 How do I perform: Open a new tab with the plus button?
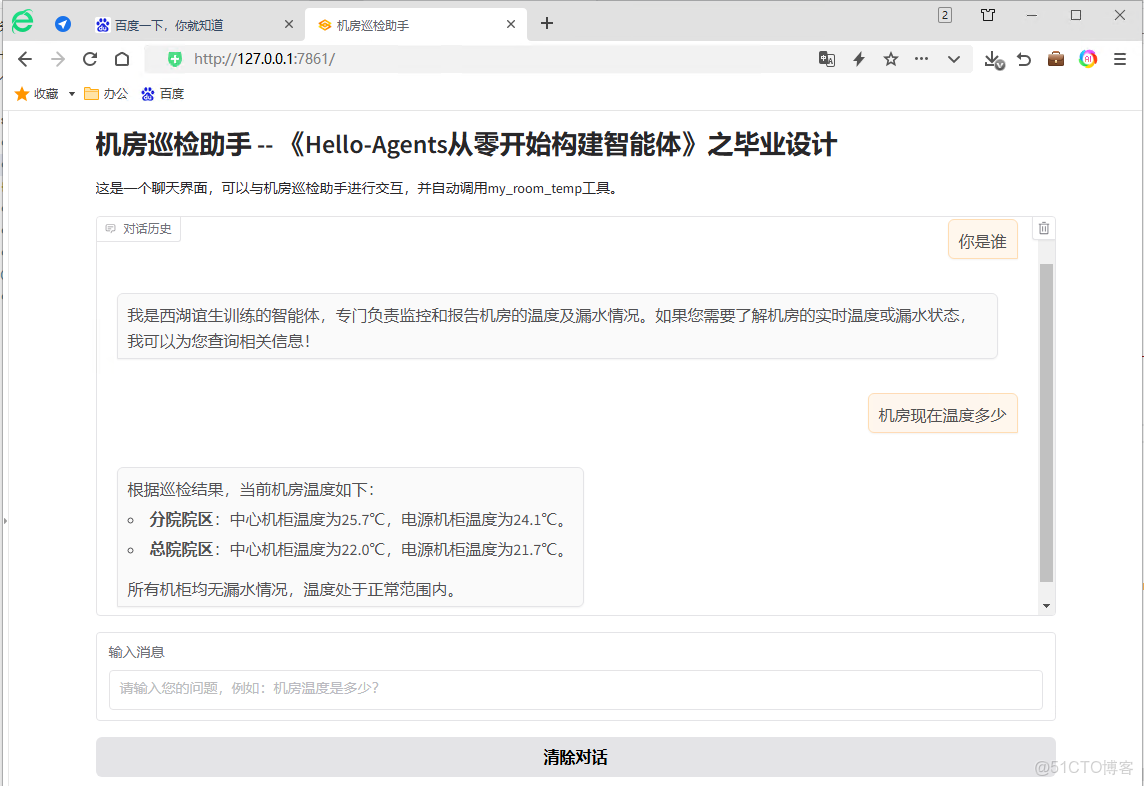(547, 23)
